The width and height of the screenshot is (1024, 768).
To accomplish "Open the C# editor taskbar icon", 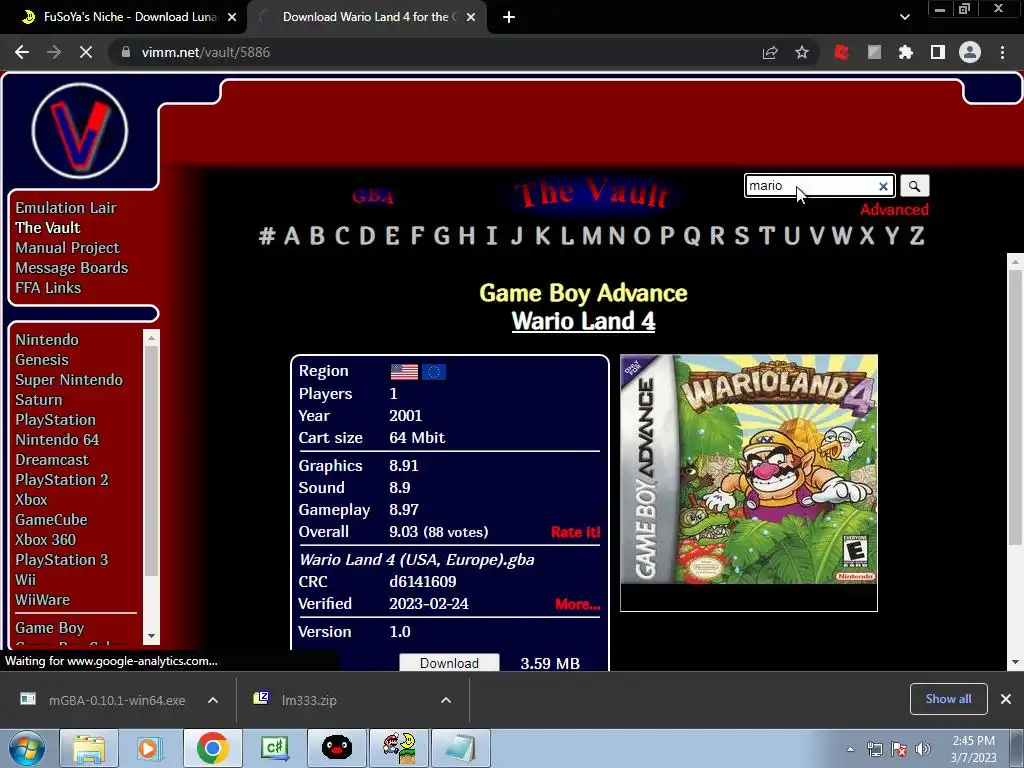I will point(274,748).
